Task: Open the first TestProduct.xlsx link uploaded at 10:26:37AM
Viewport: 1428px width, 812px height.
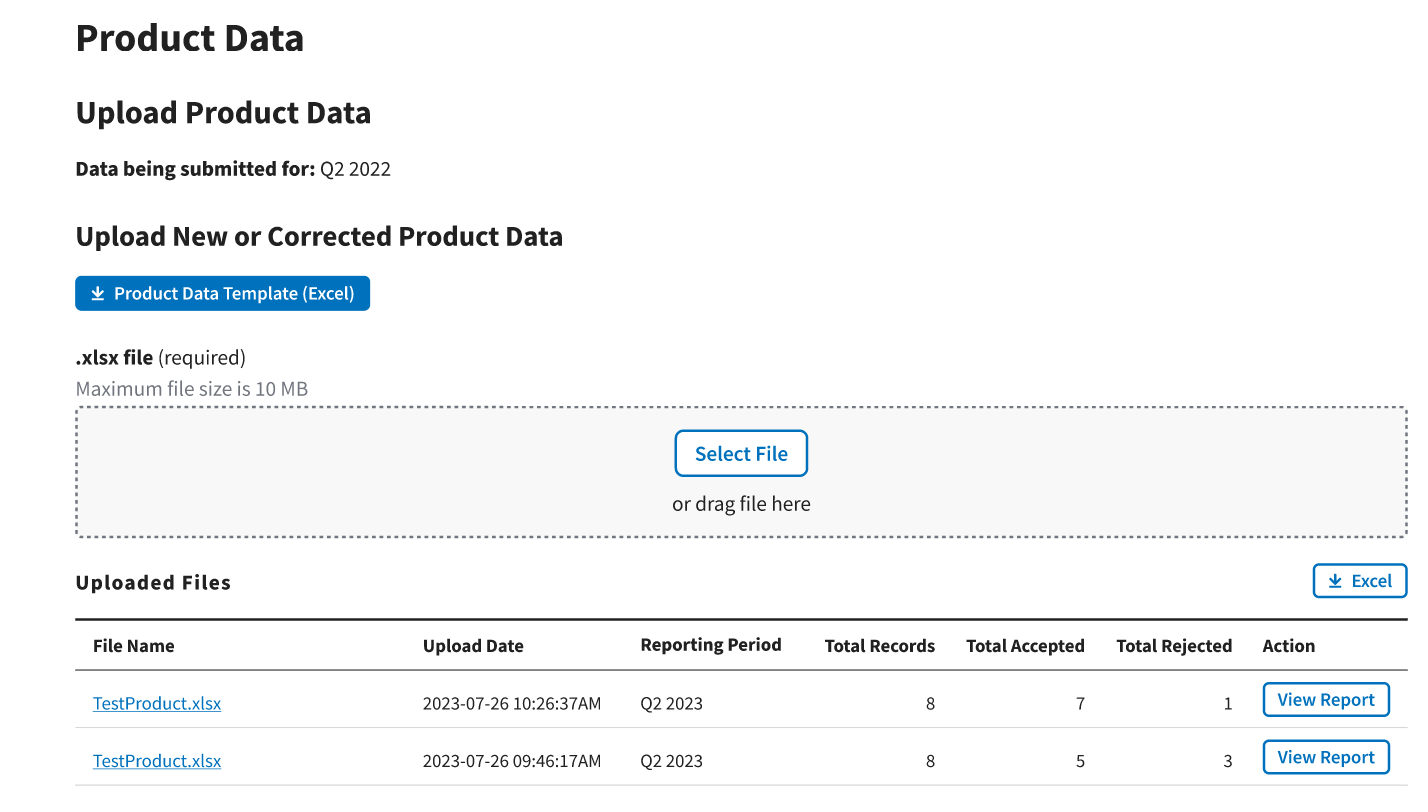Action: click(x=157, y=704)
